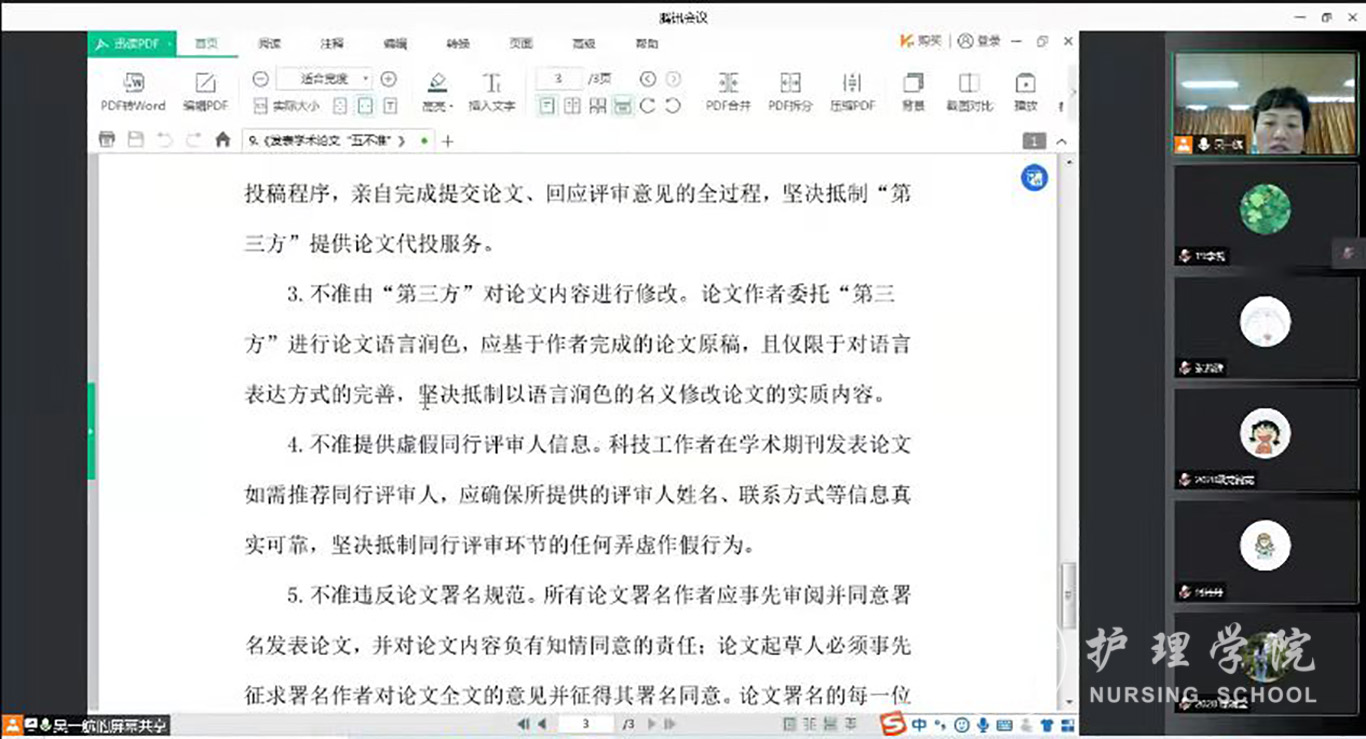Screen dimensions: 1366x739
Task: Open the 转换 ribbon tab
Action: point(458,43)
